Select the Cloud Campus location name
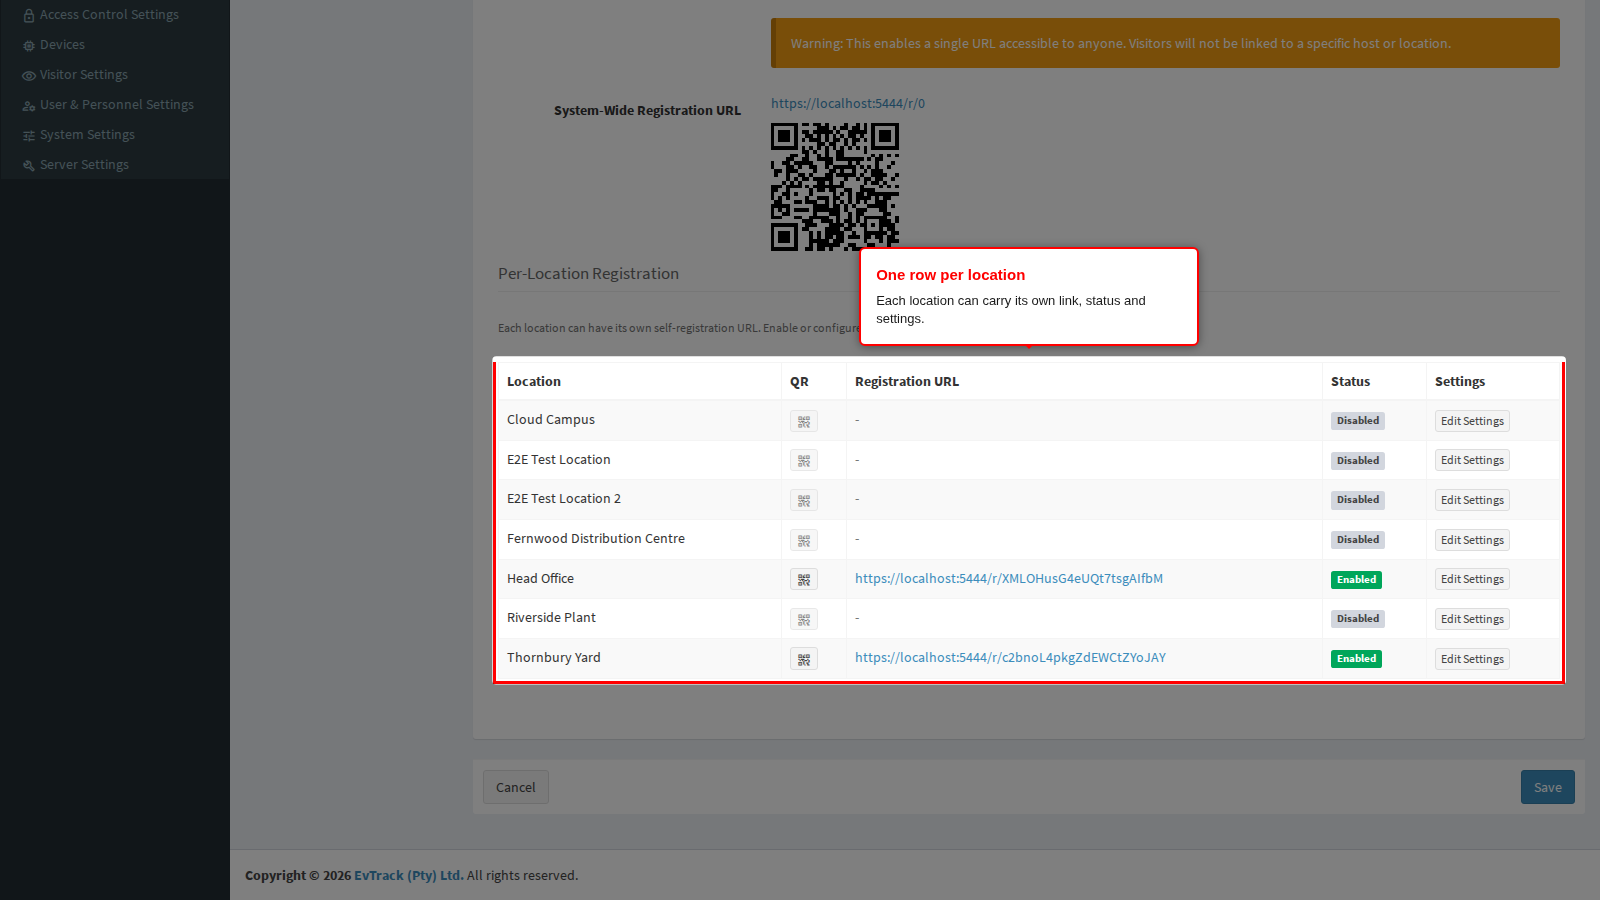Image resolution: width=1600 pixels, height=900 pixels. click(551, 420)
